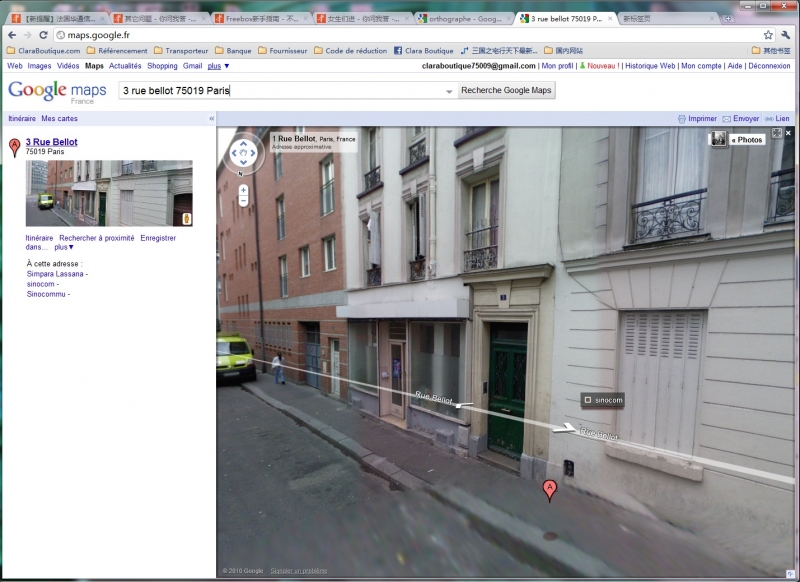Close the Street View panel
Viewport: 800px width, 582px height.
point(788,133)
